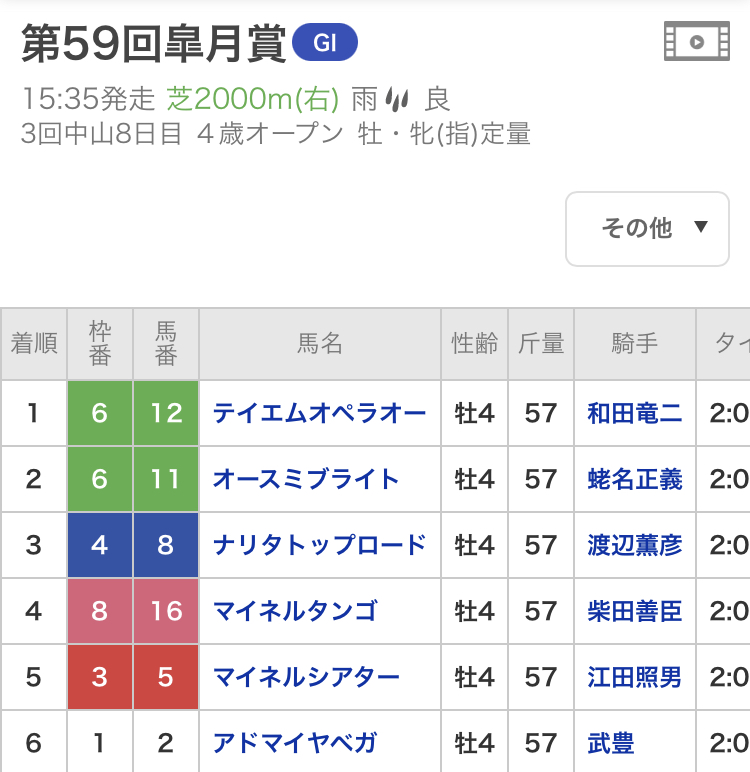The width and height of the screenshot is (750, 772).
Task: Select jockey 渡辺薫彦 link
Action: pyautogui.click(x=635, y=545)
